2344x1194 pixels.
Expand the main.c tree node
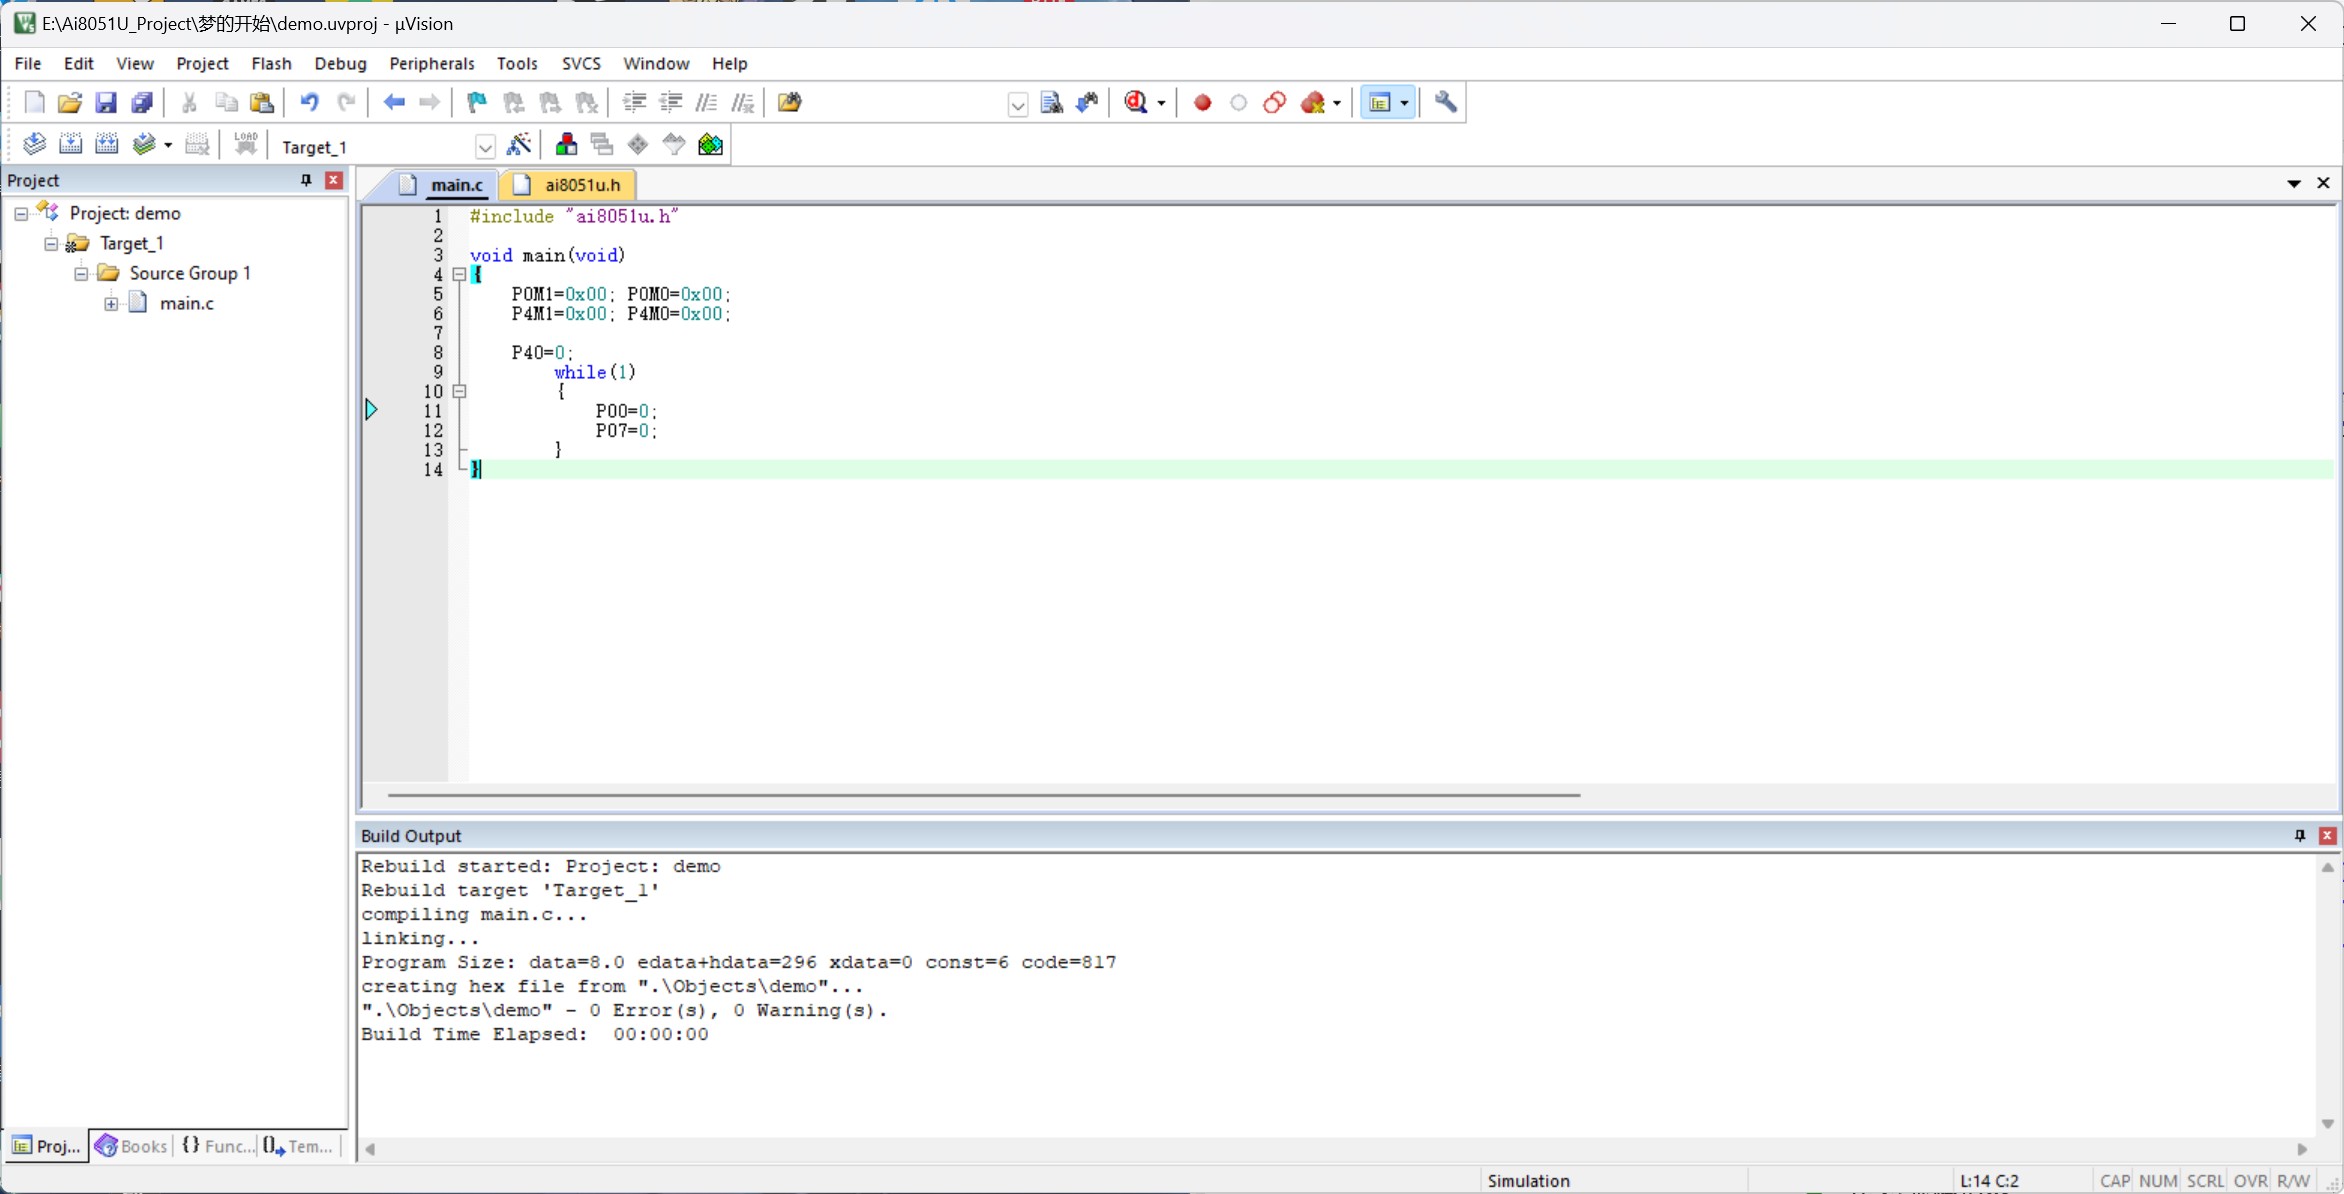pyautogui.click(x=111, y=304)
